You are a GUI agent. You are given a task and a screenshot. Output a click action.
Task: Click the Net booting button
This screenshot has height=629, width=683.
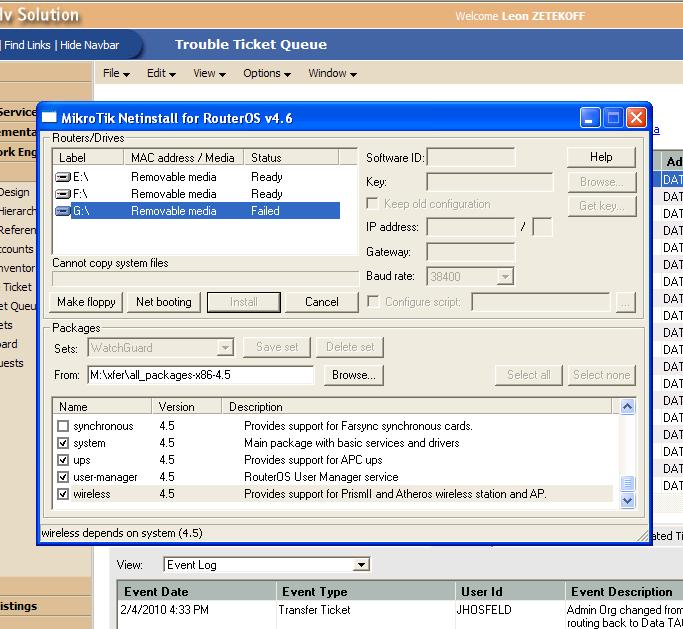164,302
